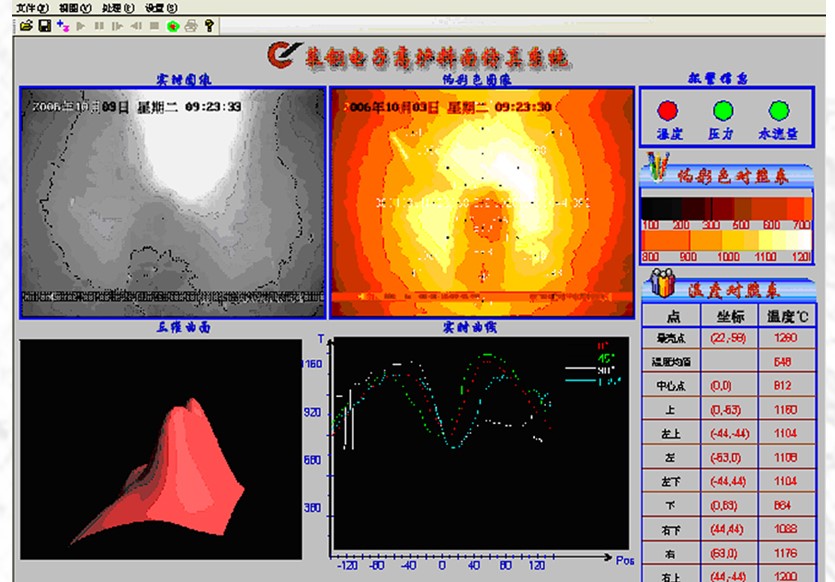This screenshot has width=835, height=582.
Task: Click the pause playback toolbar button
Action: (x=99, y=25)
